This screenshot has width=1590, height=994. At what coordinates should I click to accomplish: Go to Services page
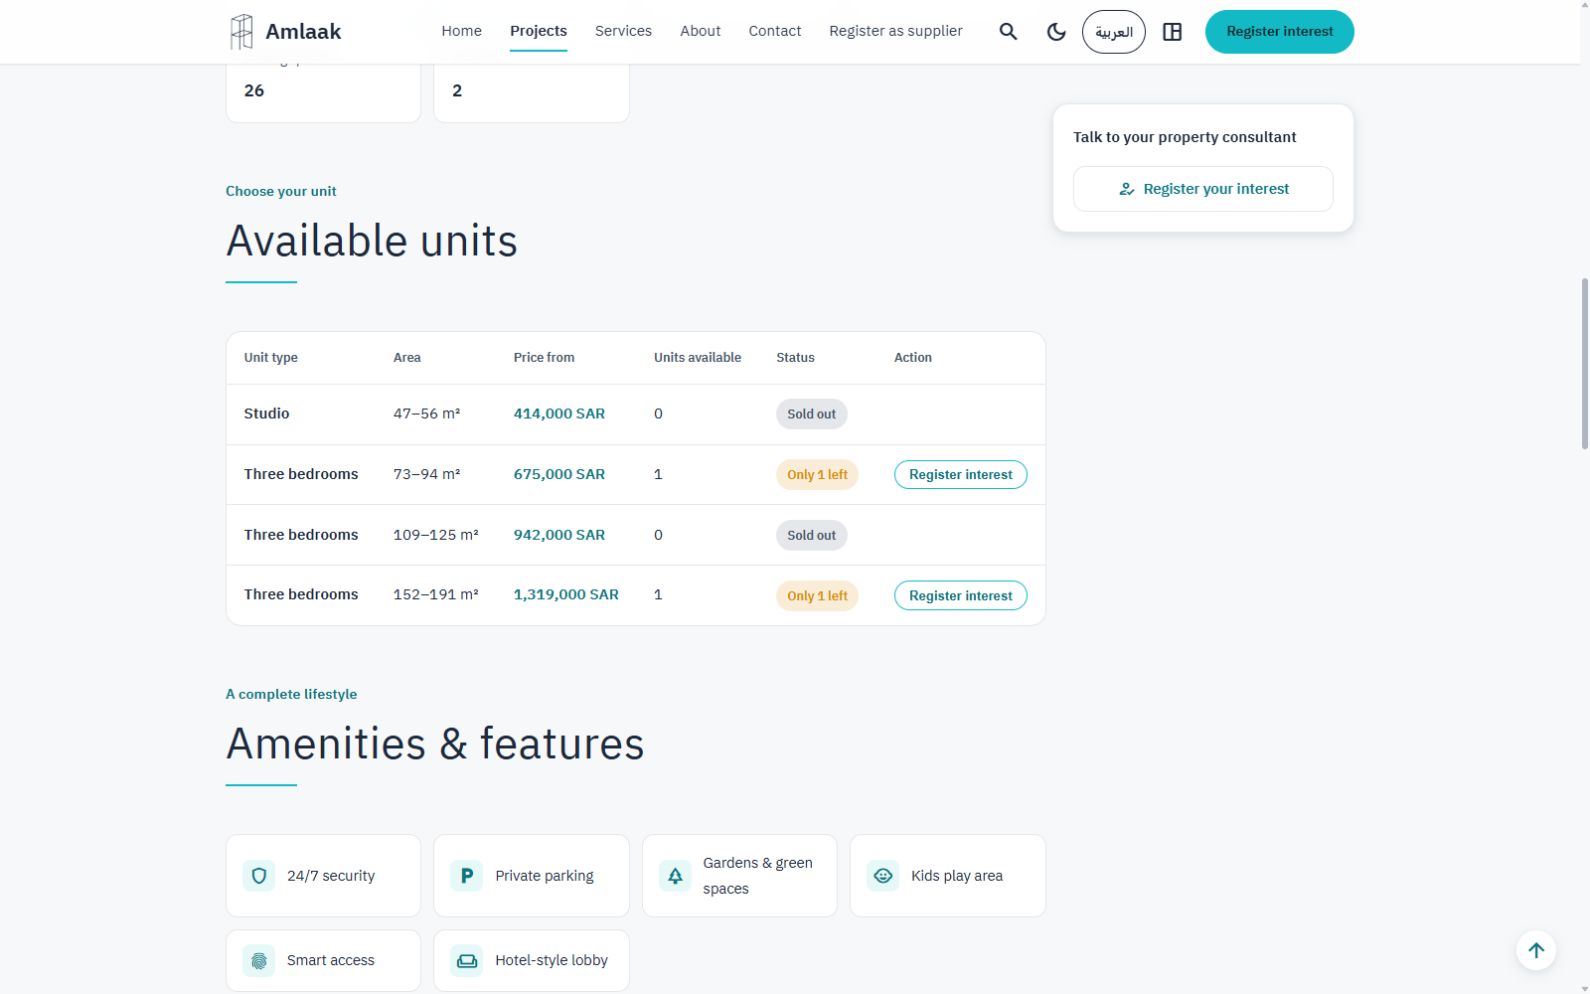click(x=623, y=31)
